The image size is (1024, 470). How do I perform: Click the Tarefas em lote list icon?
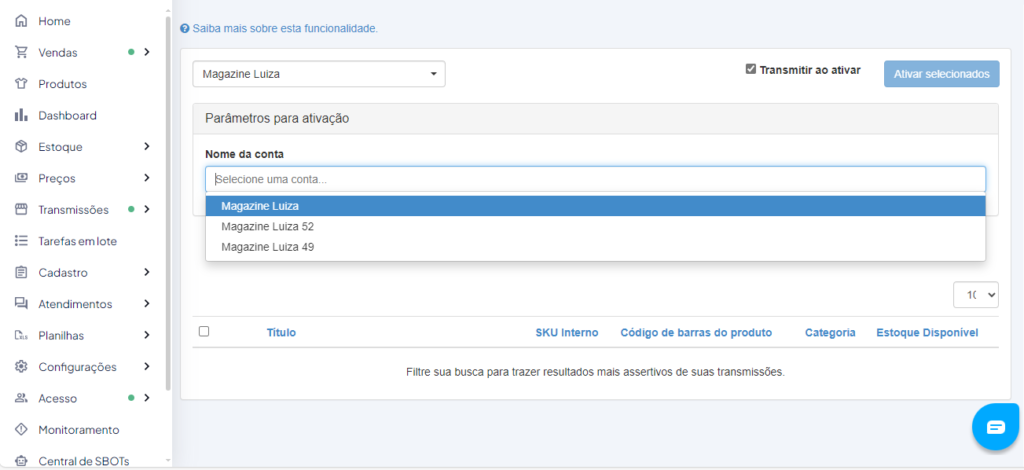21,241
